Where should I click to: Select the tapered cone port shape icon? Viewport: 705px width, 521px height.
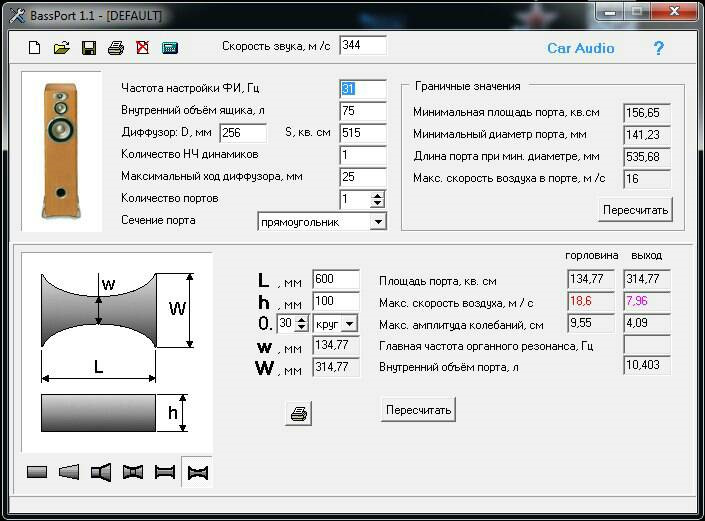(x=69, y=472)
